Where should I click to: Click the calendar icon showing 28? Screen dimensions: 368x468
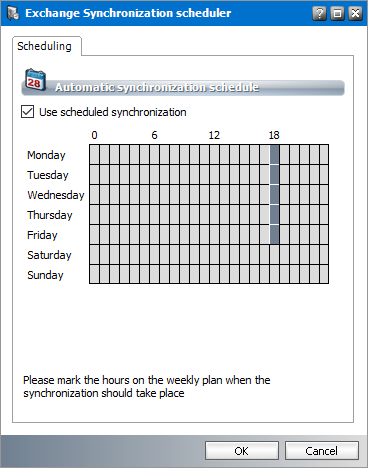click(35, 80)
